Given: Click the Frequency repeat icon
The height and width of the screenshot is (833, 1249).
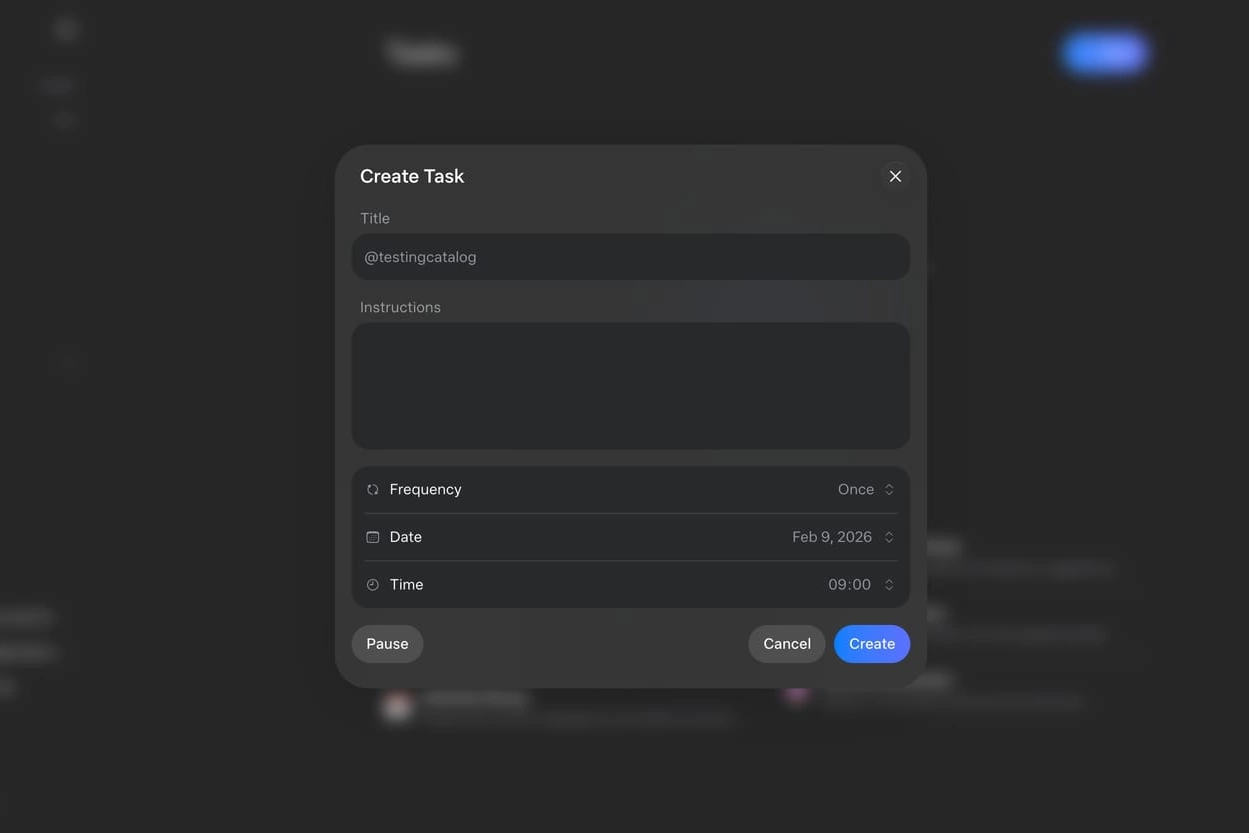Looking at the screenshot, I should tap(373, 490).
